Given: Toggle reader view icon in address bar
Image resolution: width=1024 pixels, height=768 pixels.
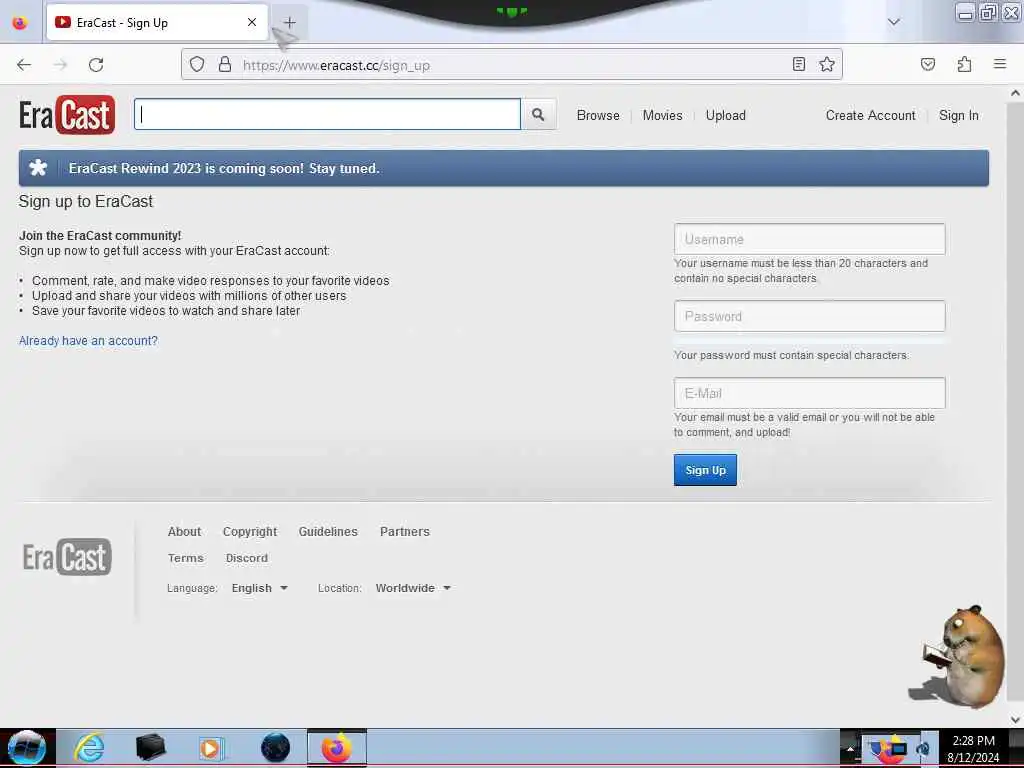Looking at the screenshot, I should click(x=799, y=64).
